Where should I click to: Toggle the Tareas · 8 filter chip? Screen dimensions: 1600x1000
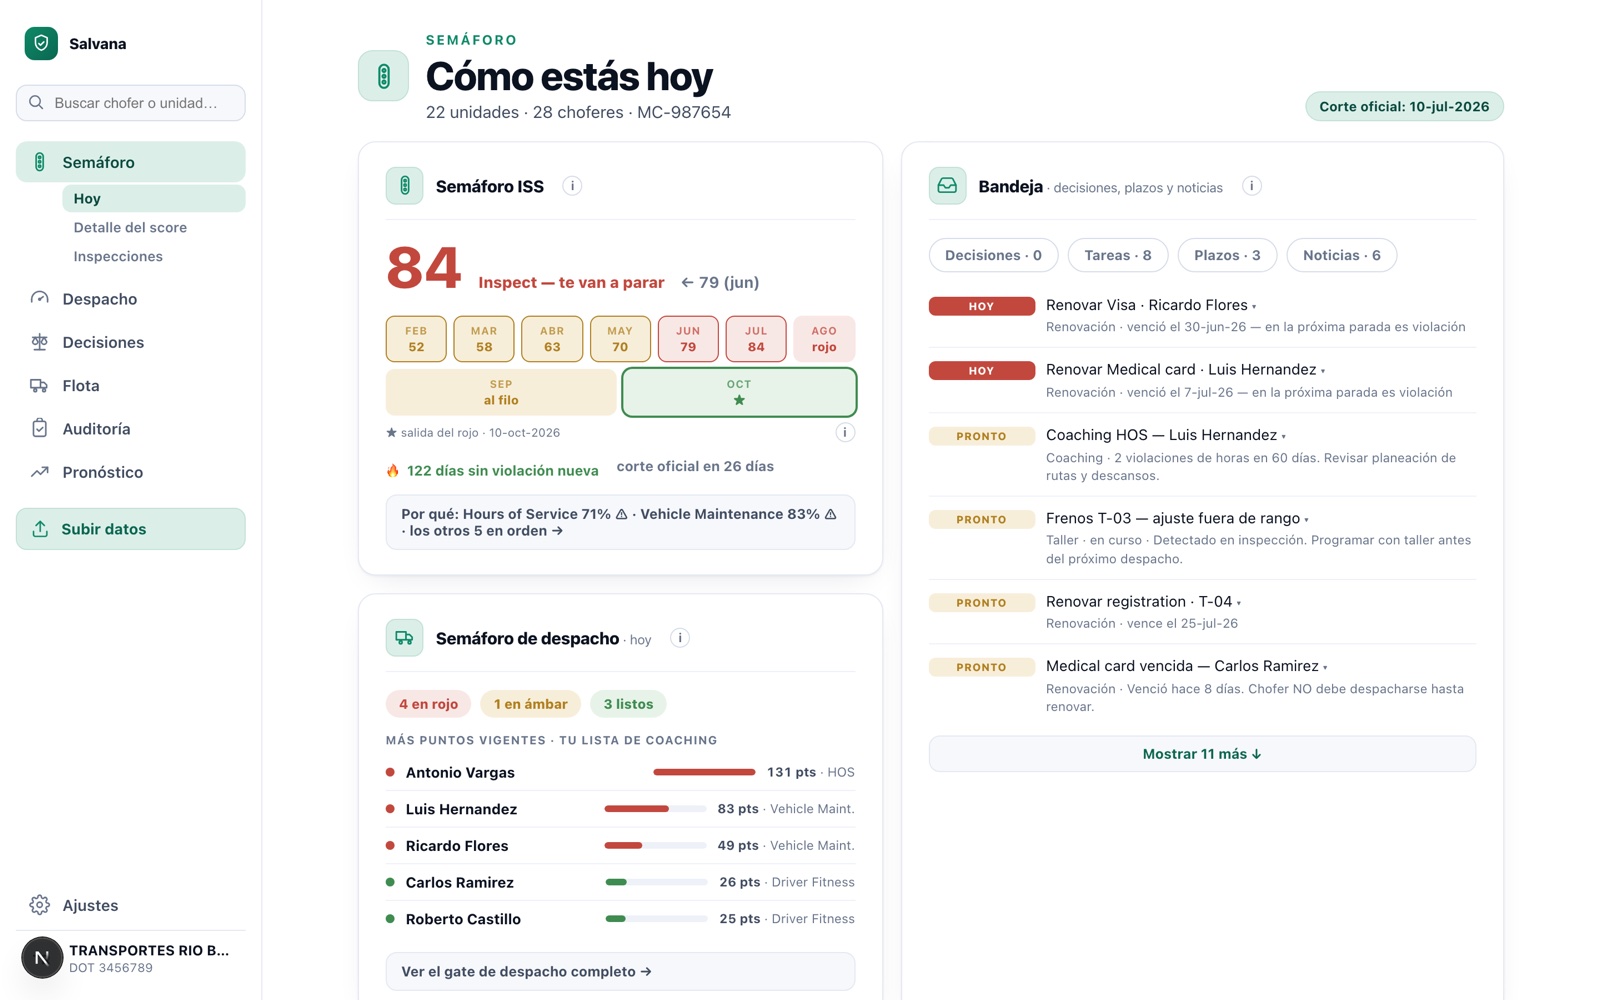point(1118,255)
